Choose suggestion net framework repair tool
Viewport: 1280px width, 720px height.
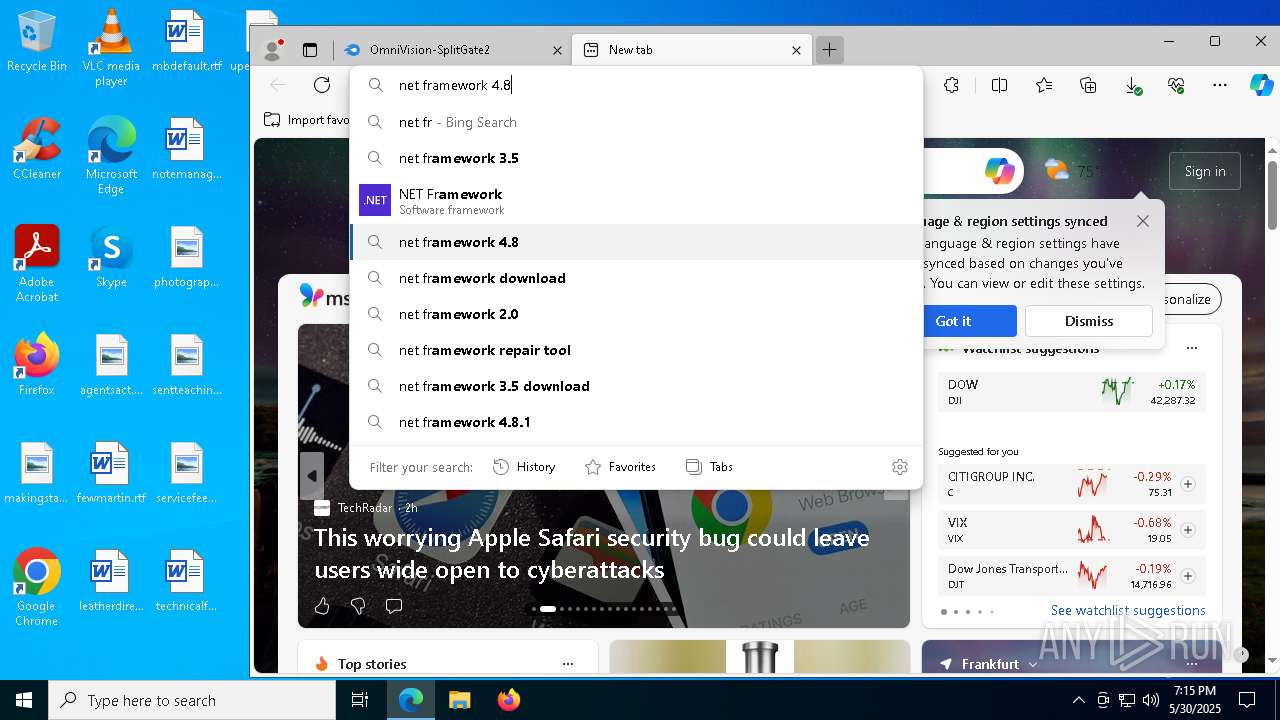pyautogui.click(x=636, y=350)
